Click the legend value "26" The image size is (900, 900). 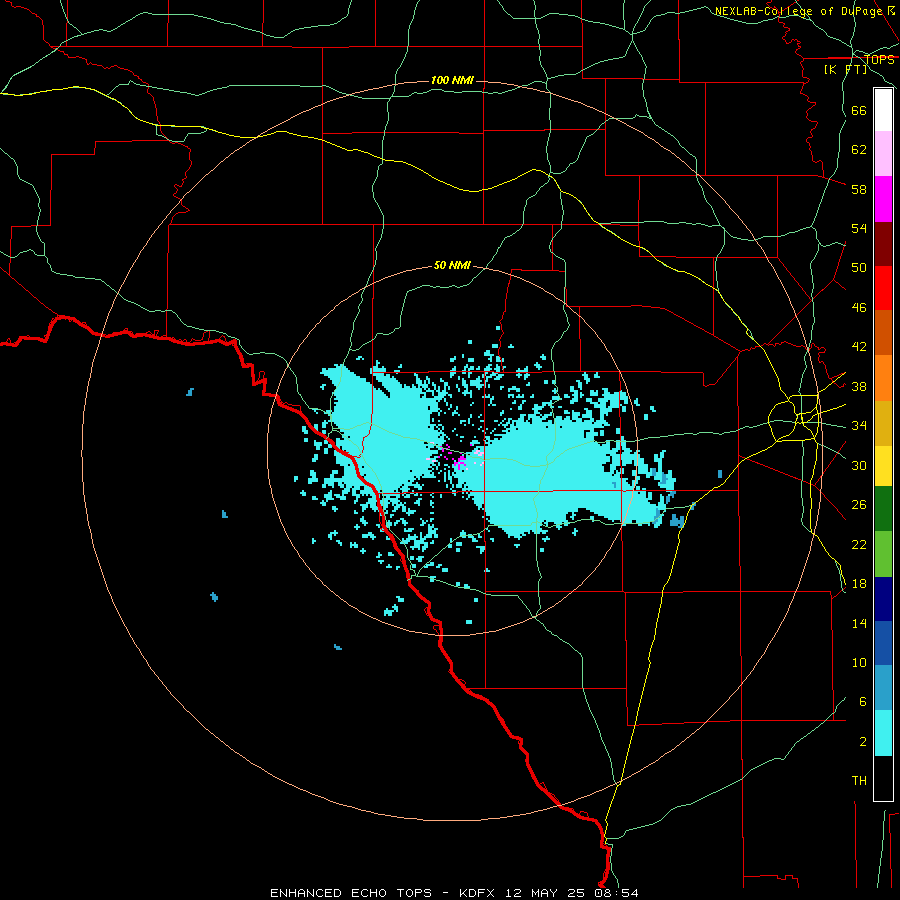(x=859, y=505)
